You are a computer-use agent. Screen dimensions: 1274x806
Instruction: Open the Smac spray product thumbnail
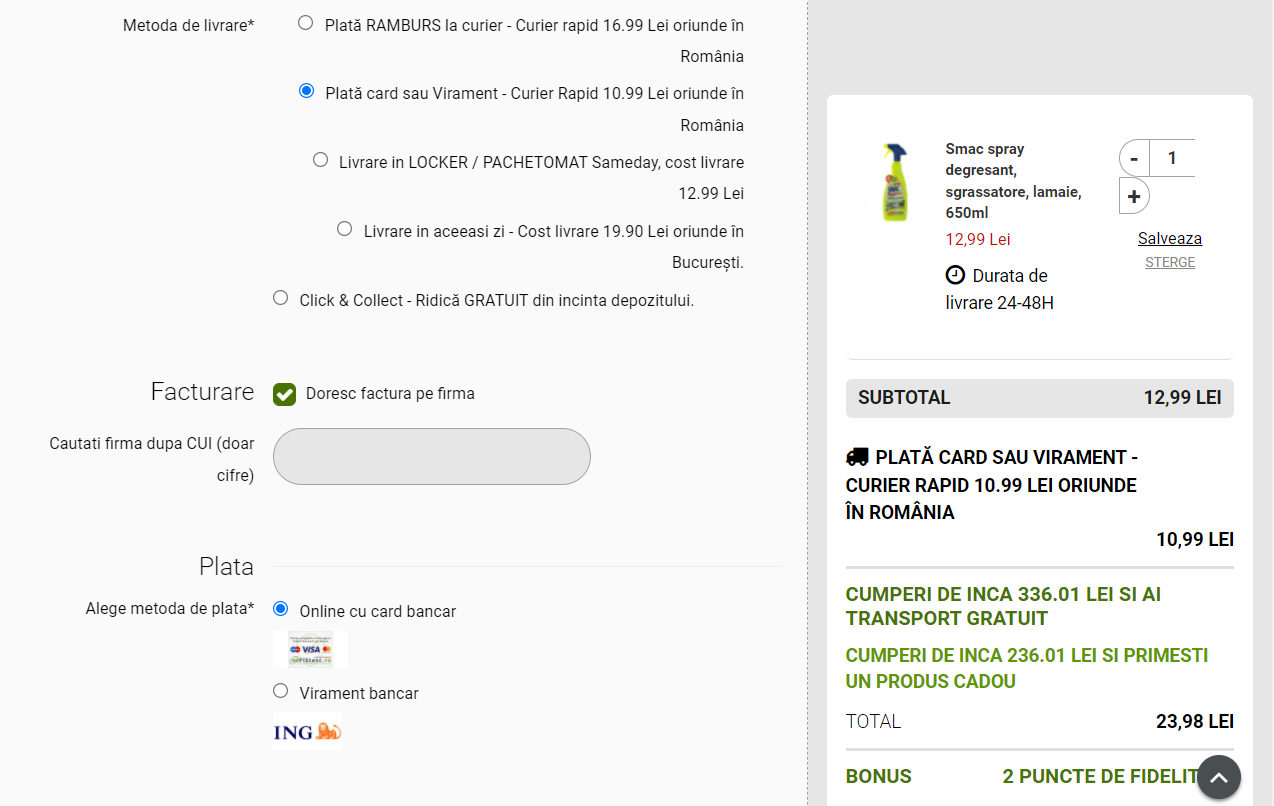pyautogui.click(x=894, y=182)
